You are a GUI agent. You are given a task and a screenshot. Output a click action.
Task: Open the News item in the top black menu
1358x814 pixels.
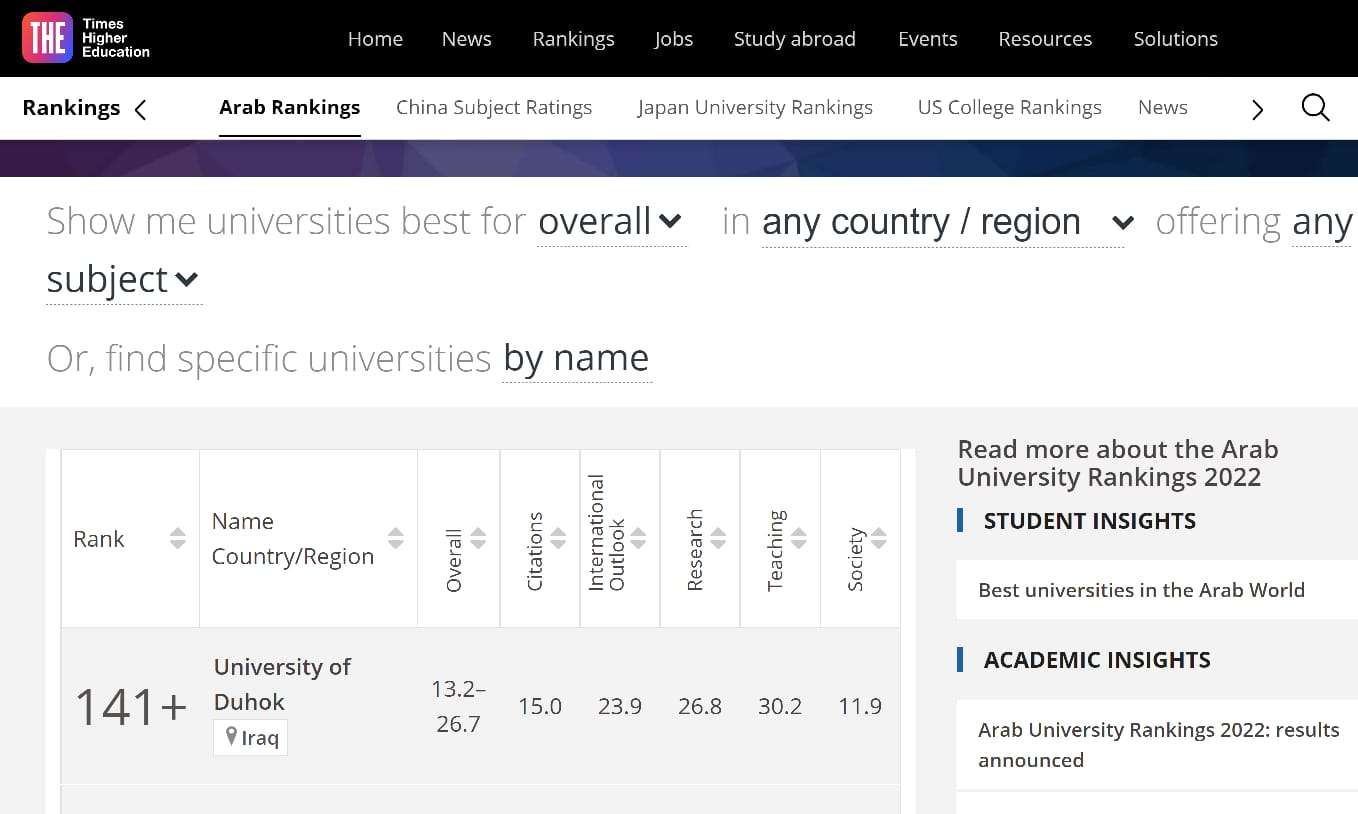[467, 39]
